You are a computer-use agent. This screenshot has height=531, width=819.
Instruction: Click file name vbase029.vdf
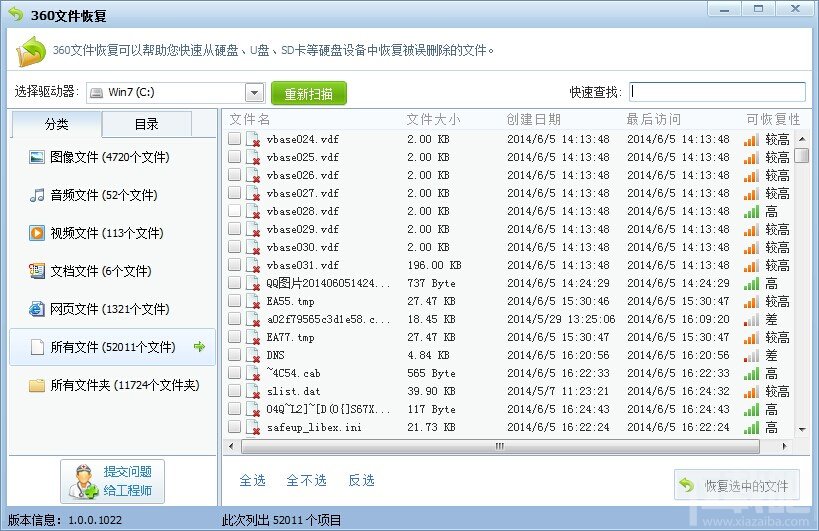(302, 229)
